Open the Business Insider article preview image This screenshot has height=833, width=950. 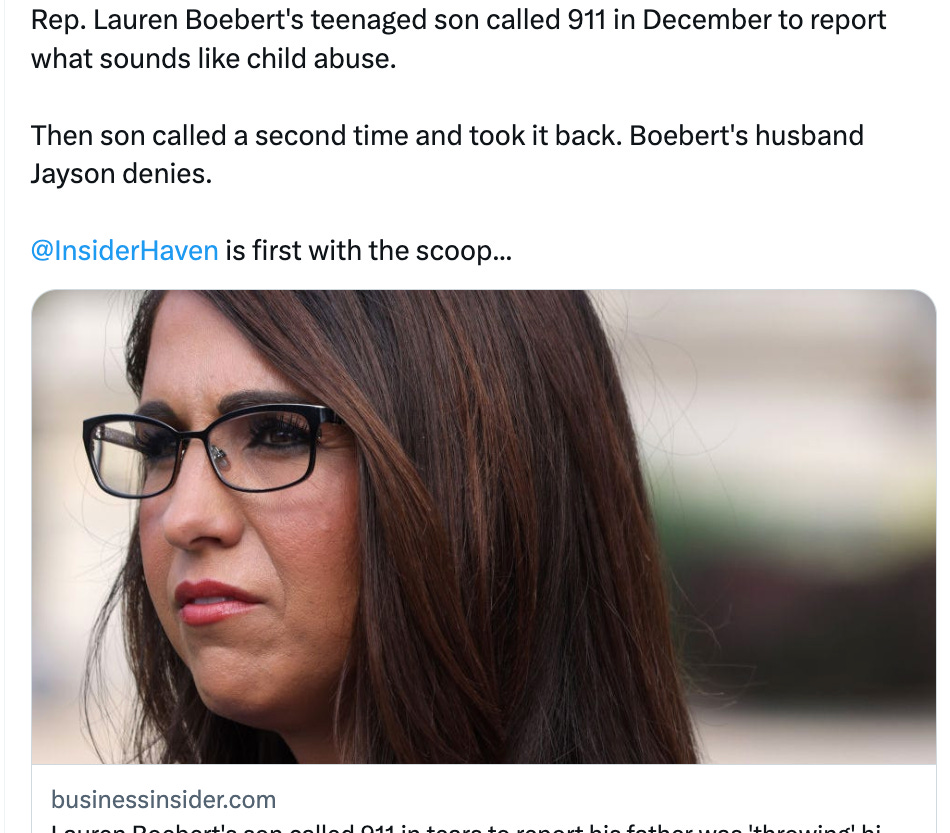(x=483, y=526)
